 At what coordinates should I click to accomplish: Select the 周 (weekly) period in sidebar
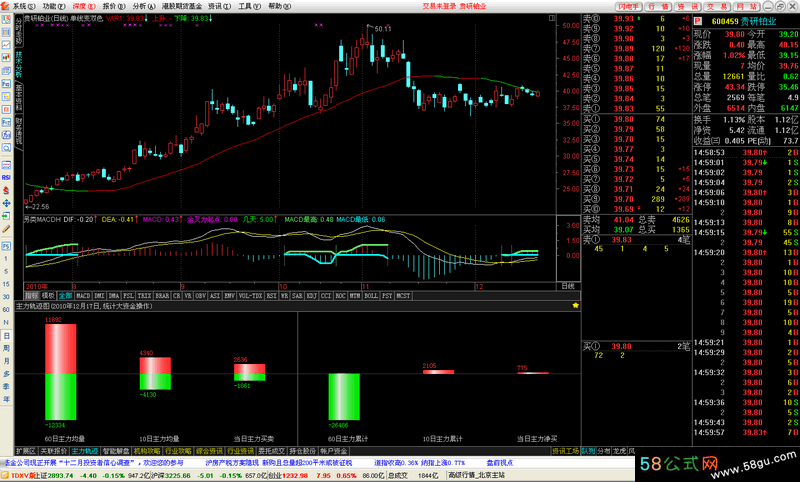(x=6, y=348)
